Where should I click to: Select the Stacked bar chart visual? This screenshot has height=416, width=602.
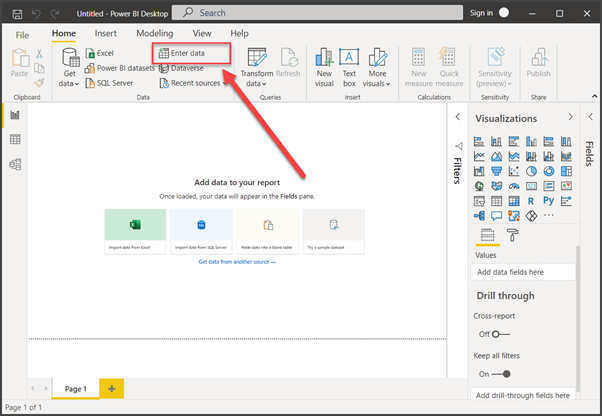click(x=479, y=142)
